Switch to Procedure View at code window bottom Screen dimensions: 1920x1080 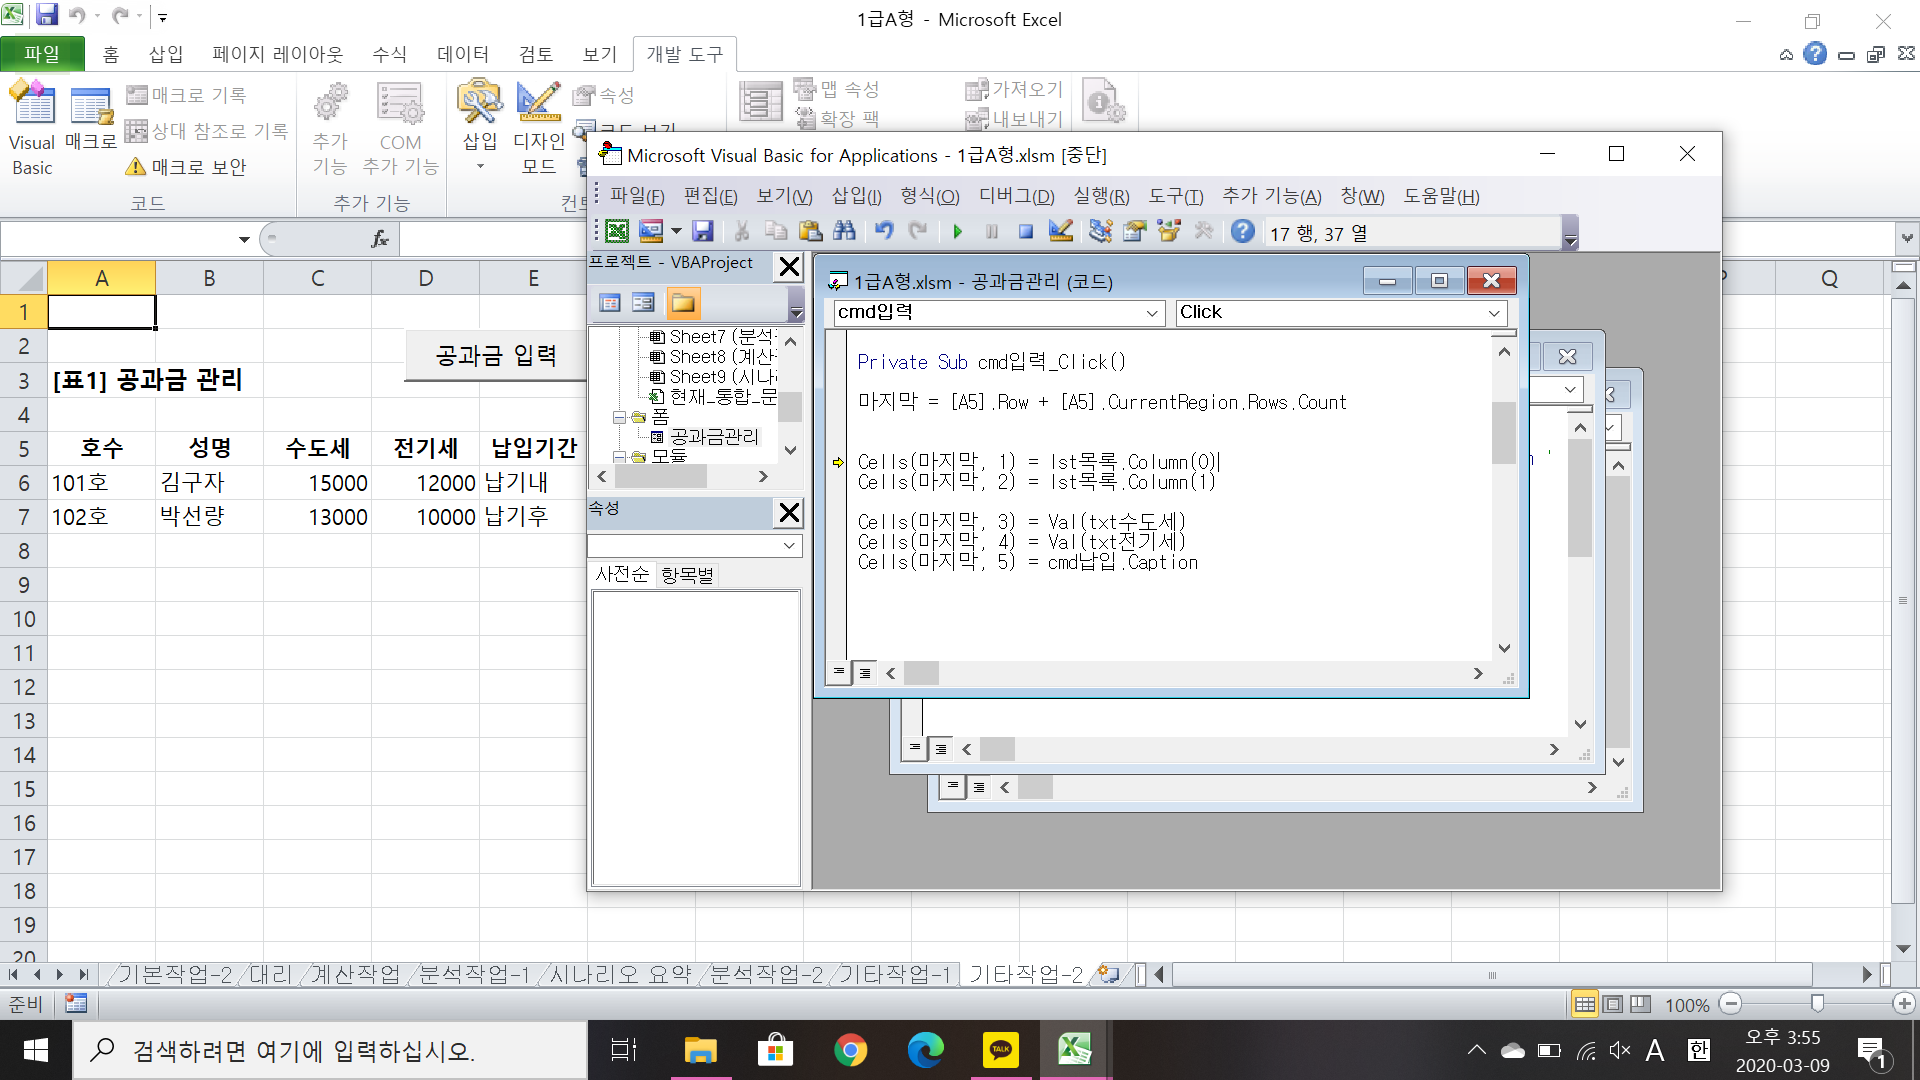point(839,672)
